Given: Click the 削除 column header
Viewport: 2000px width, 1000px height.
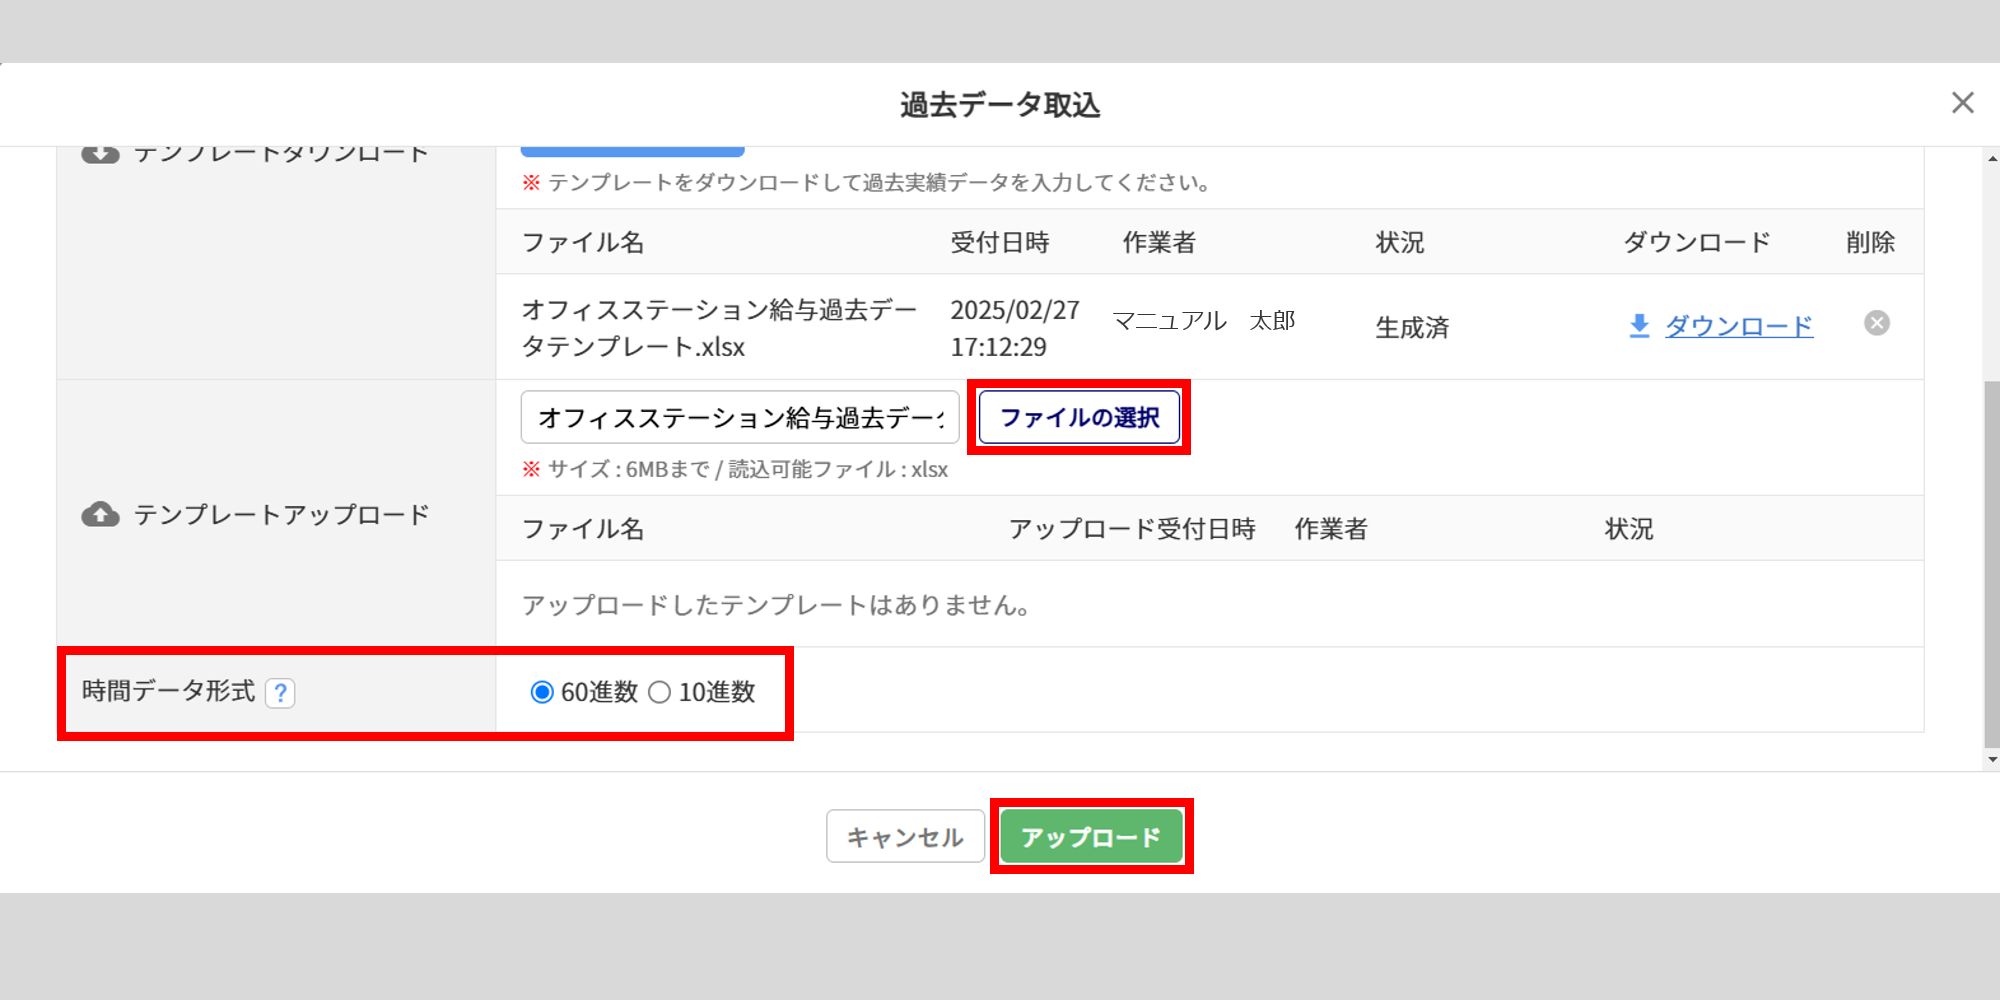Looking at the screenshot, I should coord(1870,242).
